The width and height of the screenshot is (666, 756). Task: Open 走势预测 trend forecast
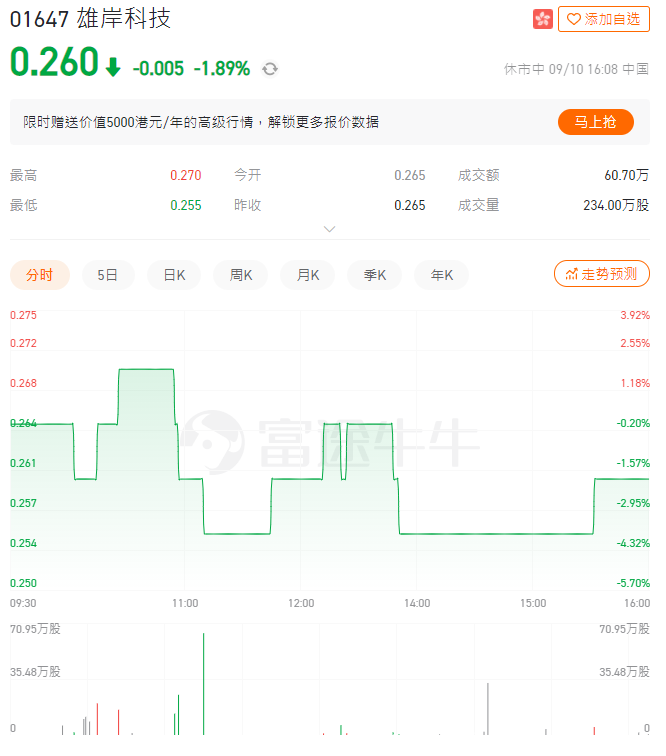point(601,274)
